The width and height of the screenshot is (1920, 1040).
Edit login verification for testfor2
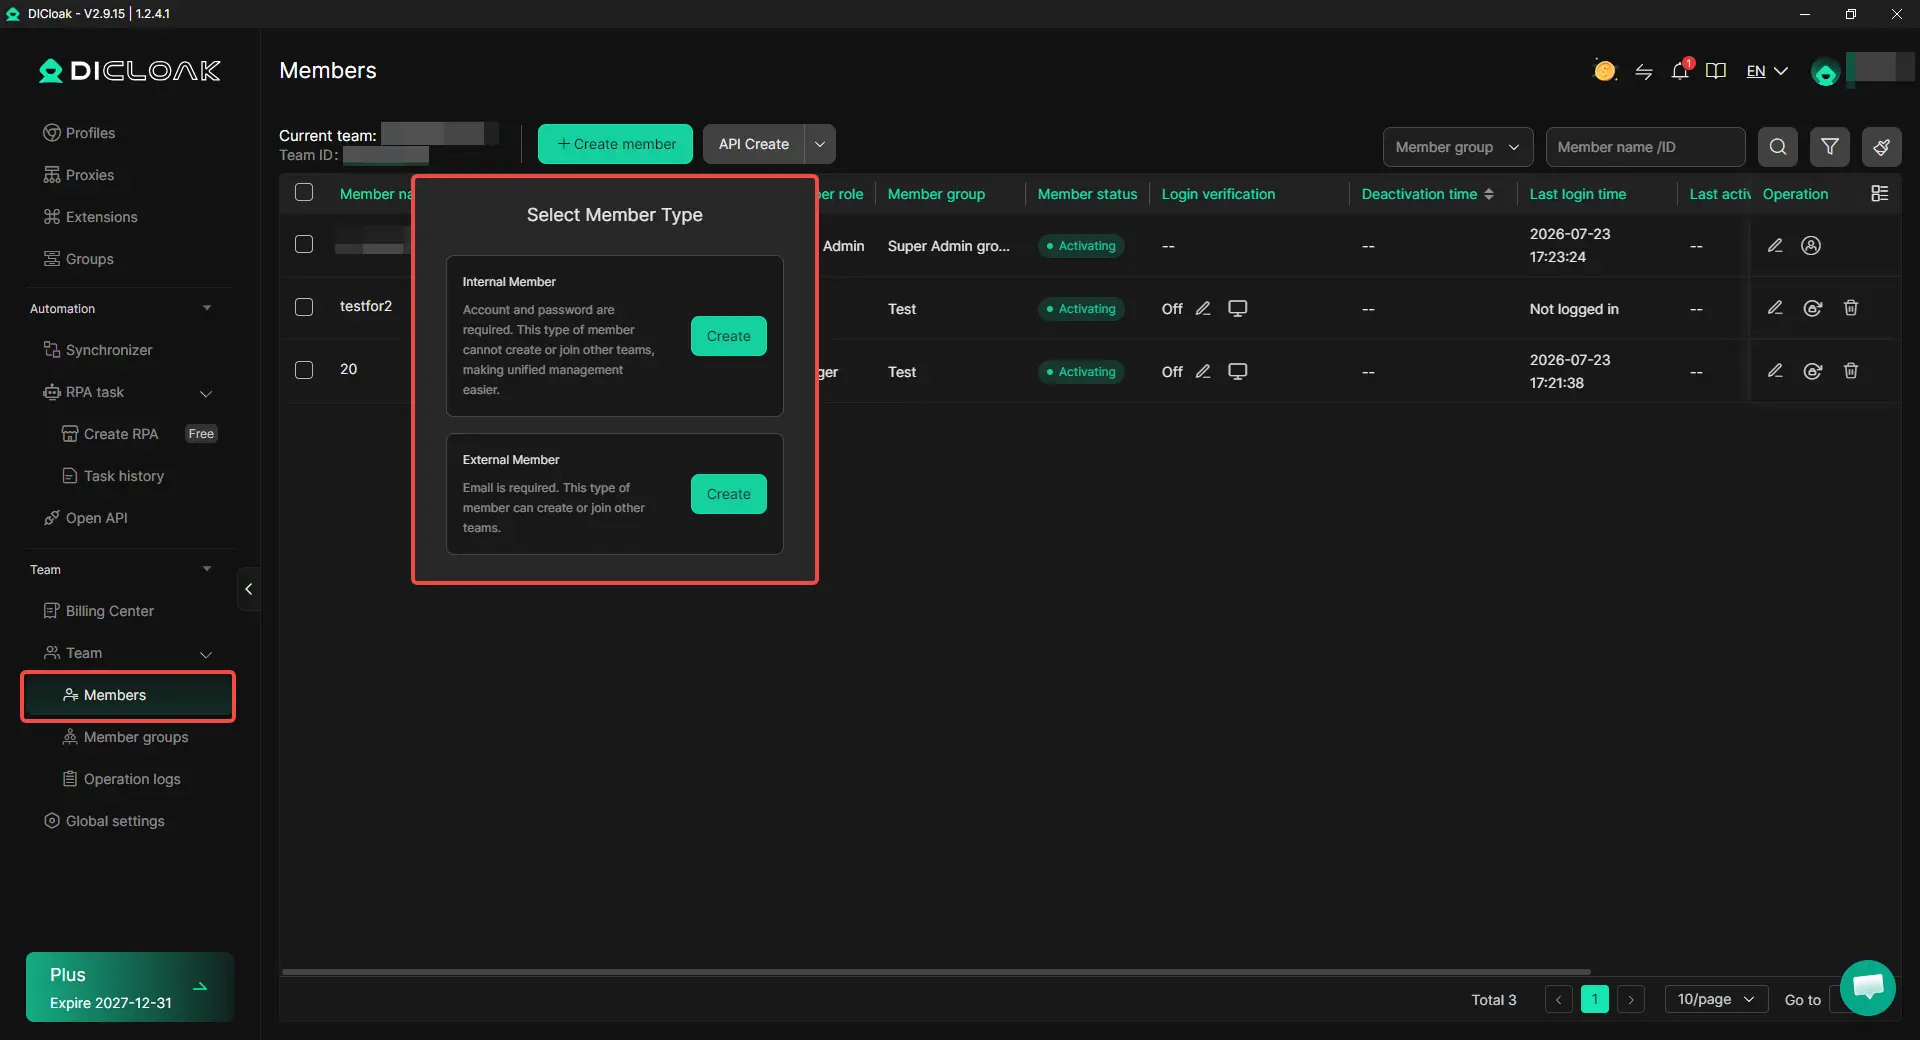click(x=1203, y=308)
